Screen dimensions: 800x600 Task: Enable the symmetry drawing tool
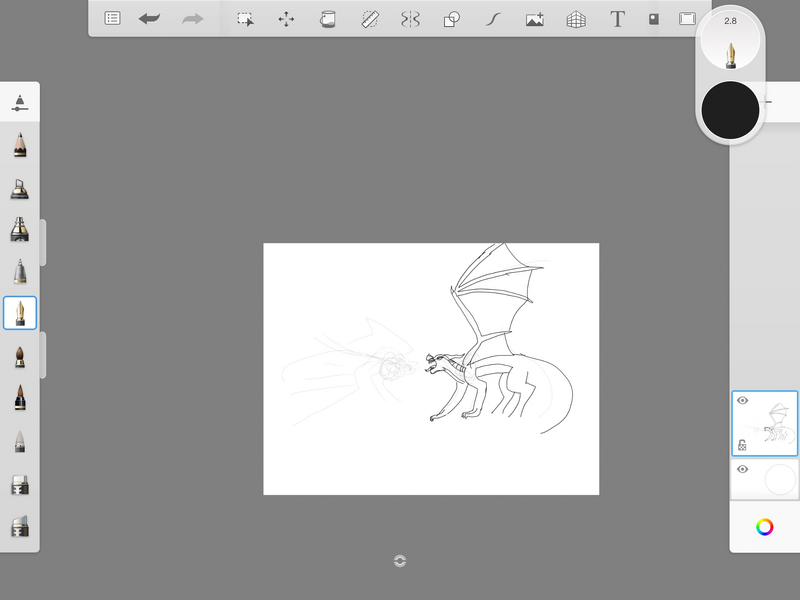pyautogui.click(x=410, y=19)
